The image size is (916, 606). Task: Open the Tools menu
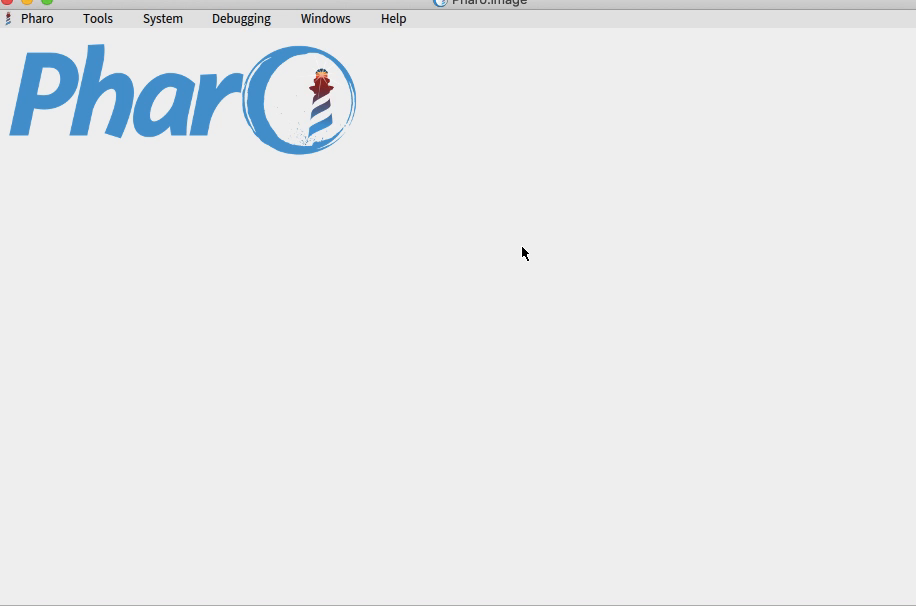[98, 19]
